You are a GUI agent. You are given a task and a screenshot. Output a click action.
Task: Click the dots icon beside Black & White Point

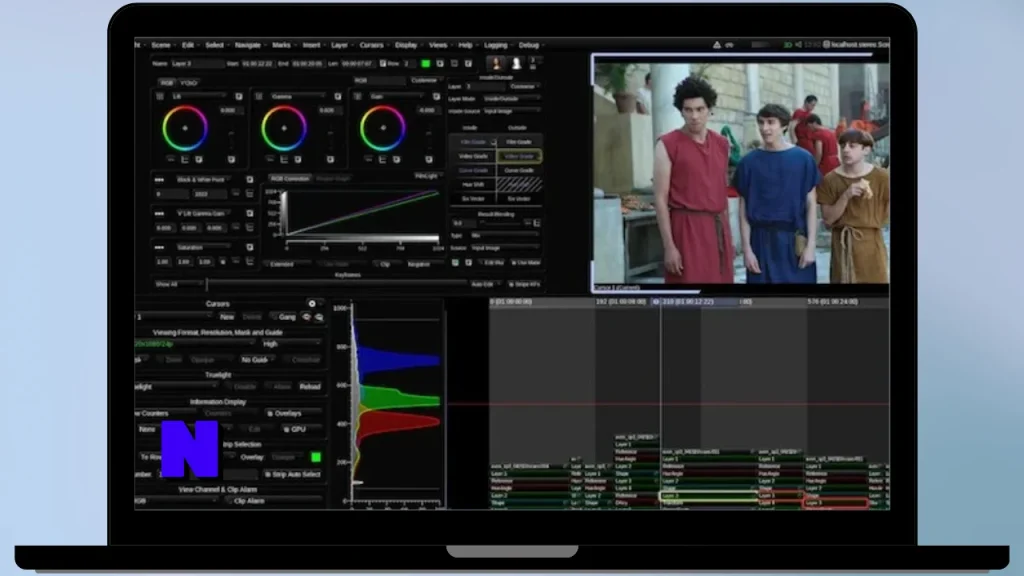click(159, 180)
